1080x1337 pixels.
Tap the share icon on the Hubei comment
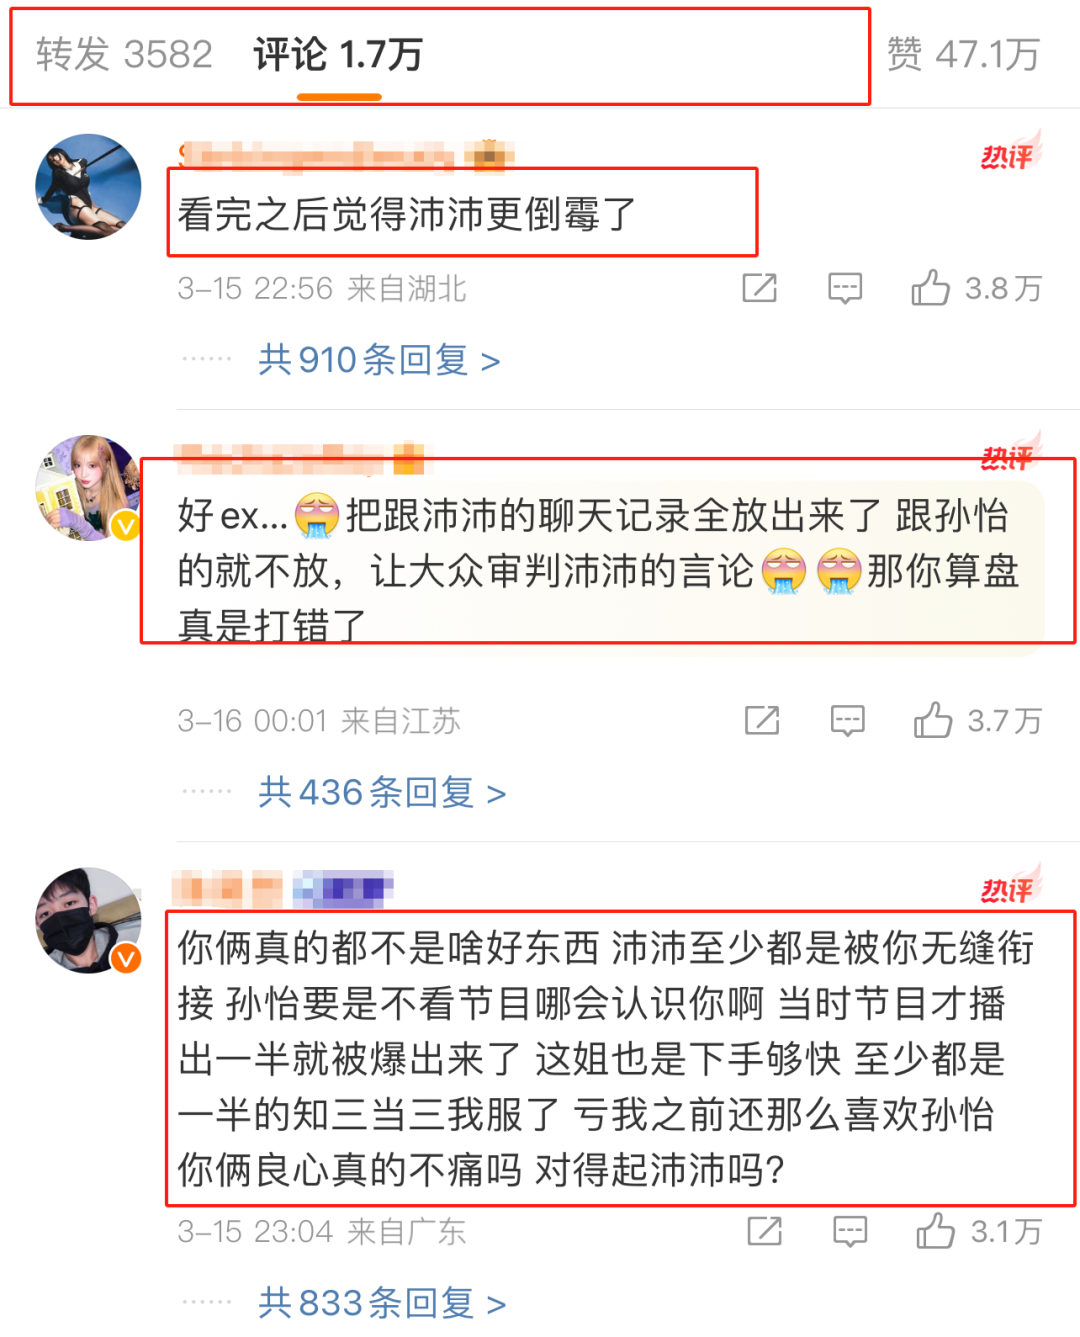click(x=760, y=288)
